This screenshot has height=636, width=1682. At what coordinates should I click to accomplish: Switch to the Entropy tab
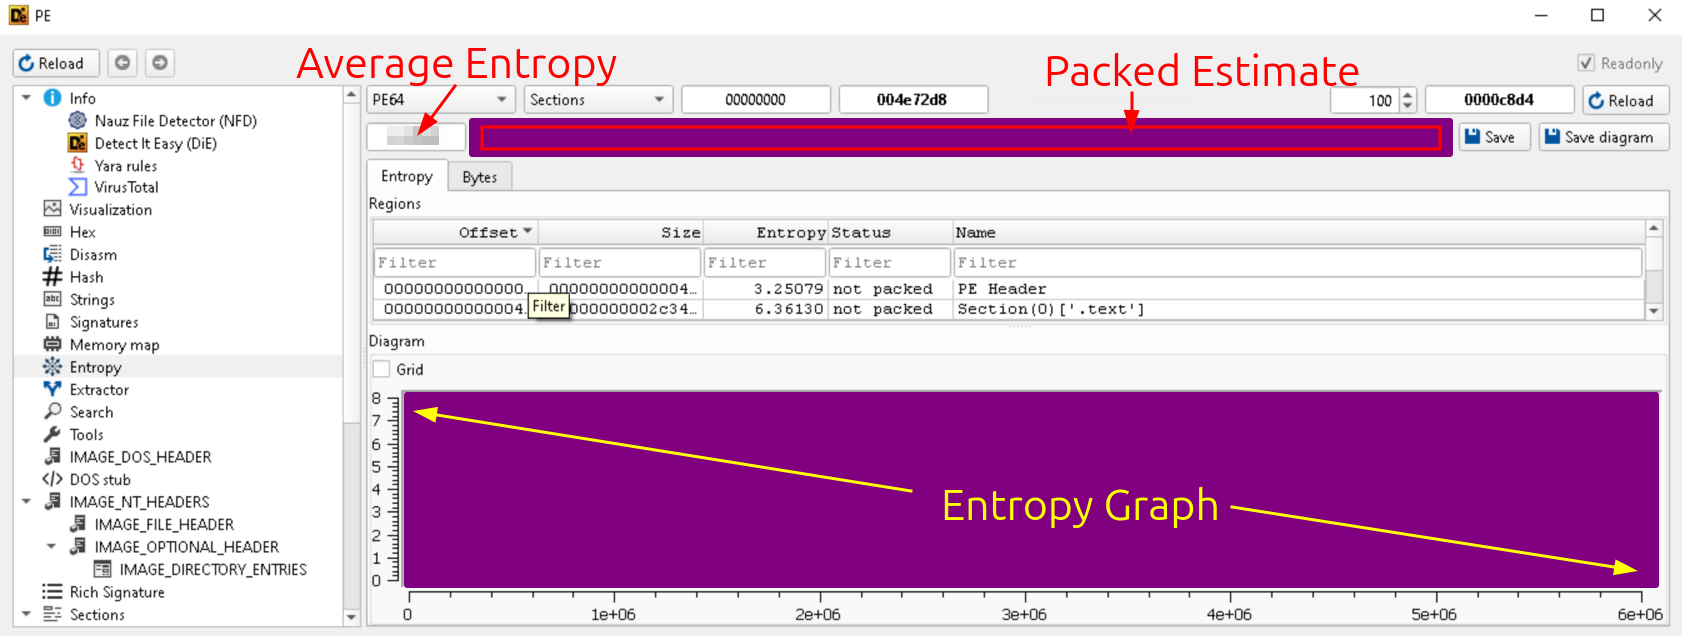point(406,176)
